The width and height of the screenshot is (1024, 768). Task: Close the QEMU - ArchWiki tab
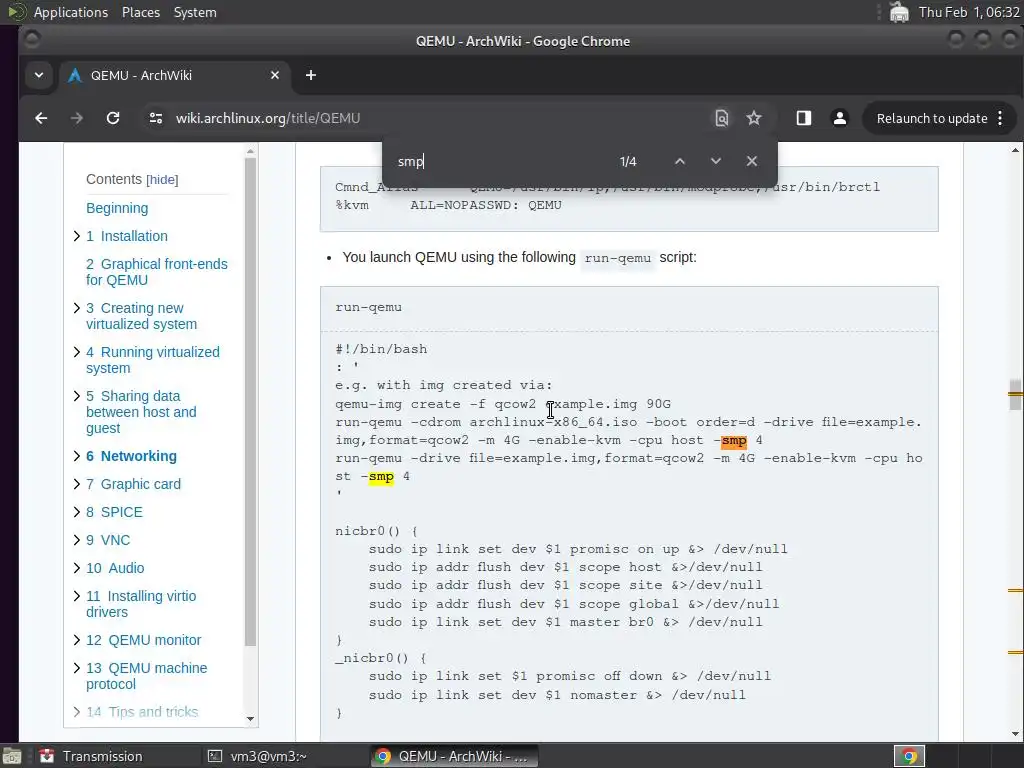(x=275, y=75)
